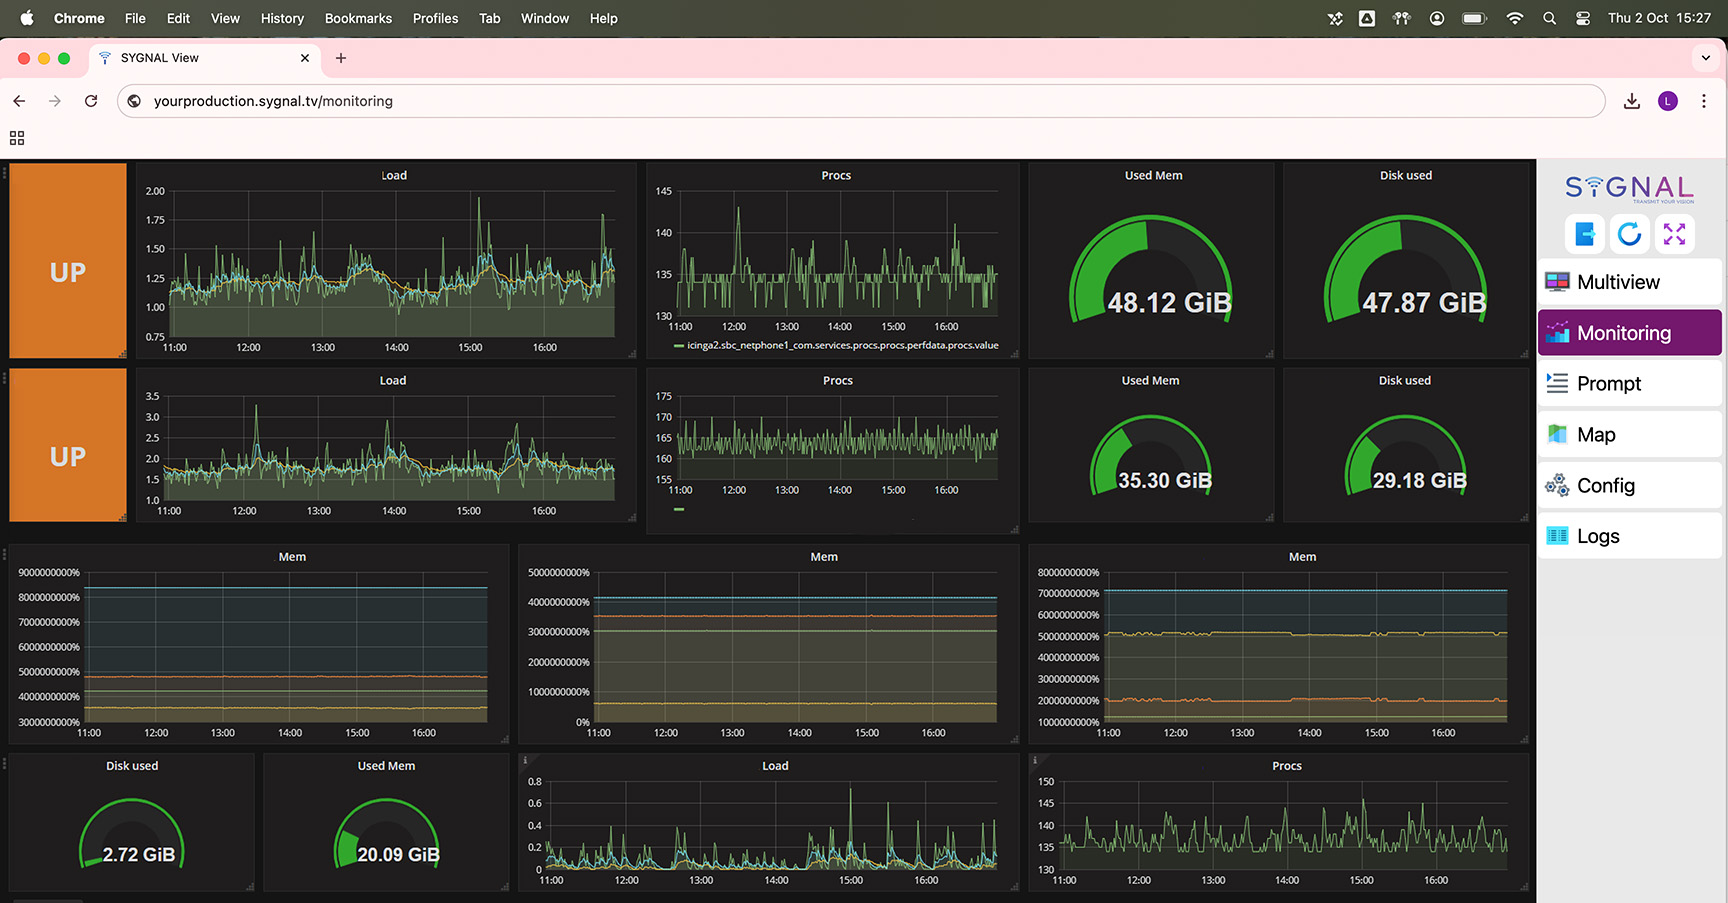This screenshot has width=1728, height=903.
Task: Expand the tab search chevron dropdown
Action: point(1706,58)
